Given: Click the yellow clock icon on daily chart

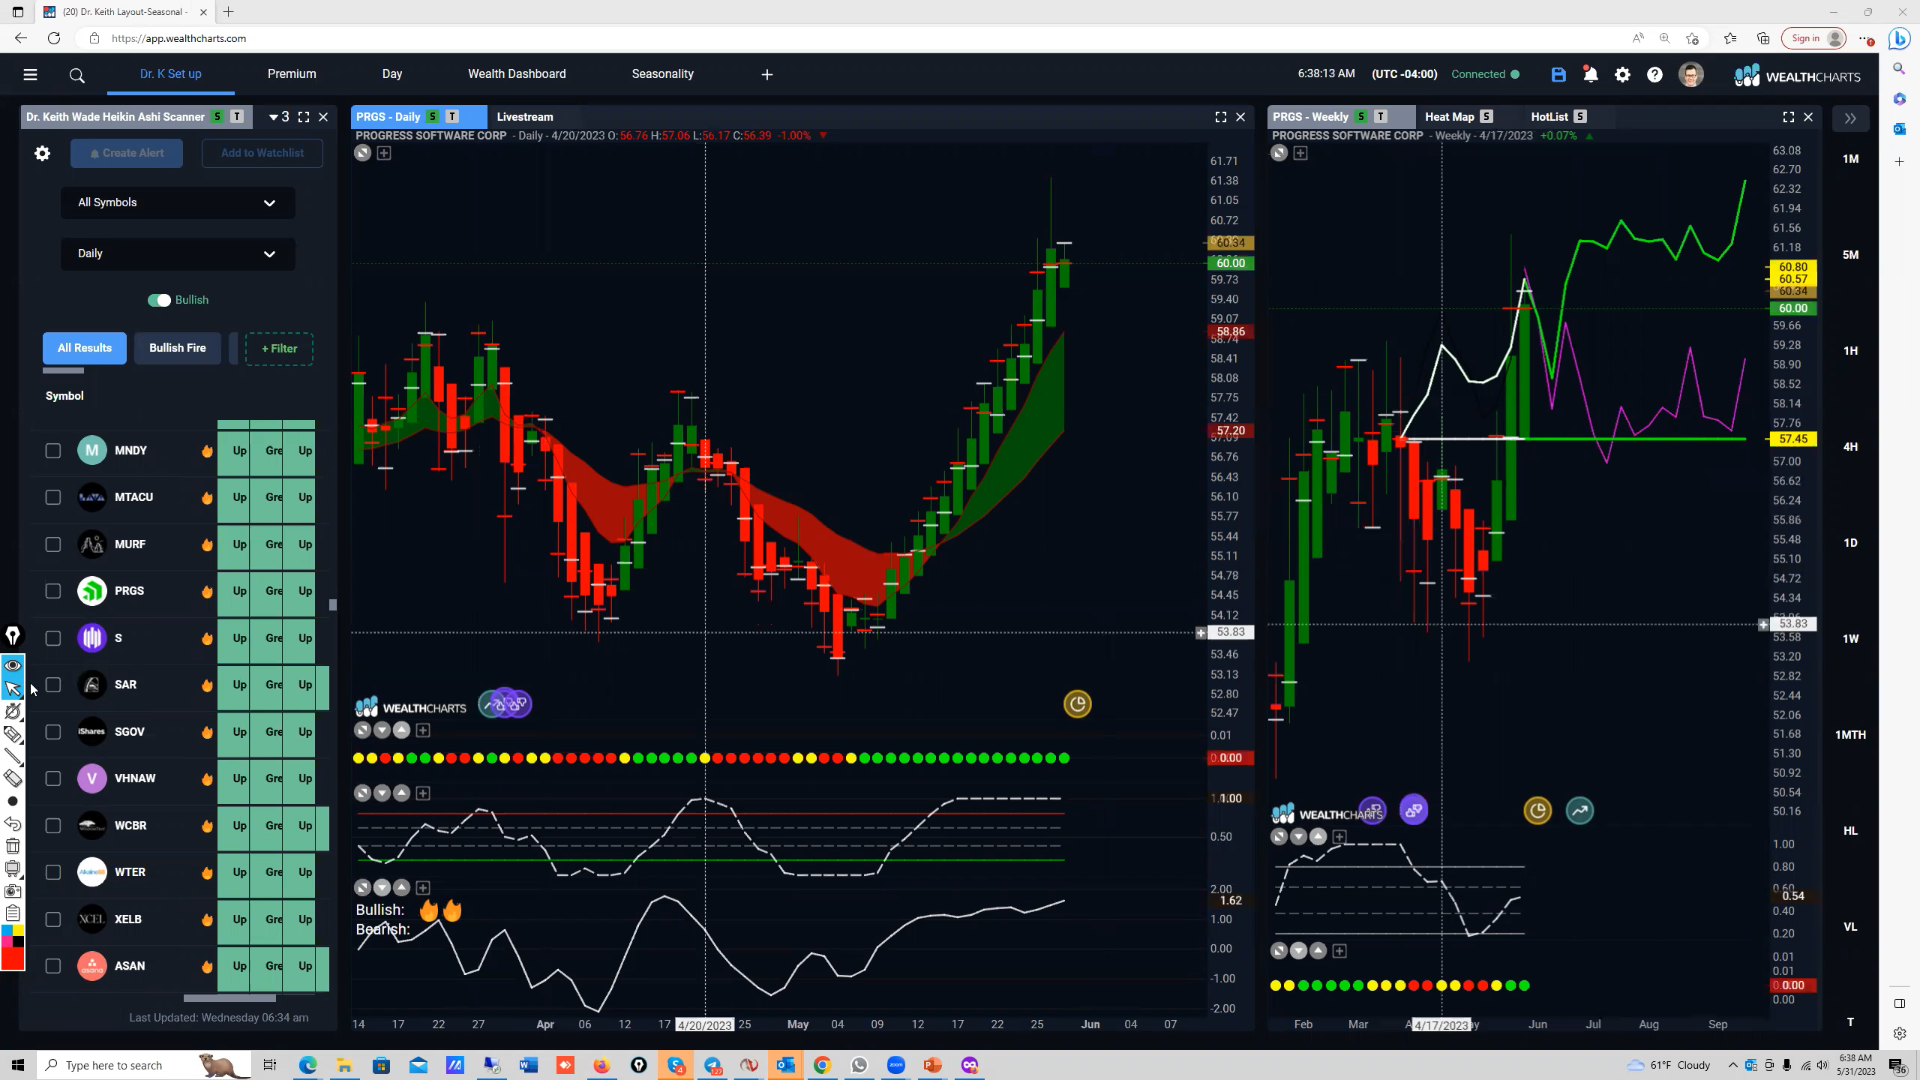Looking at the screenshot, I should tap(1077, 704).
